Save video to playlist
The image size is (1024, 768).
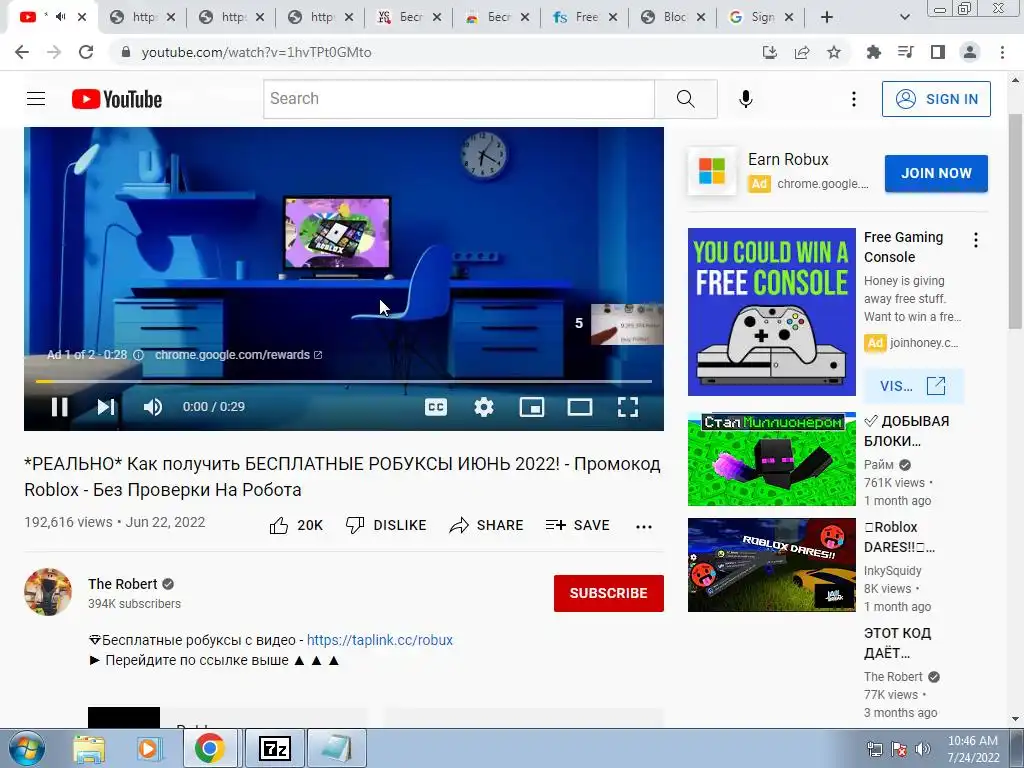pyautogui.click(x=578, y=525)
